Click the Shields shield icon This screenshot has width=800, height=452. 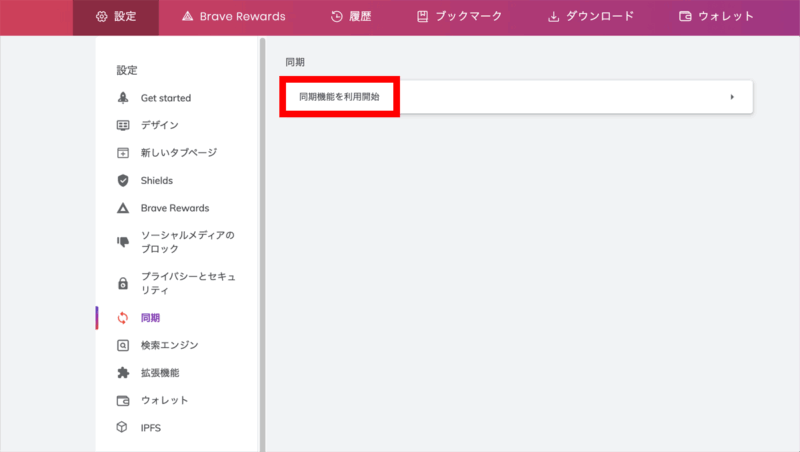123,180
